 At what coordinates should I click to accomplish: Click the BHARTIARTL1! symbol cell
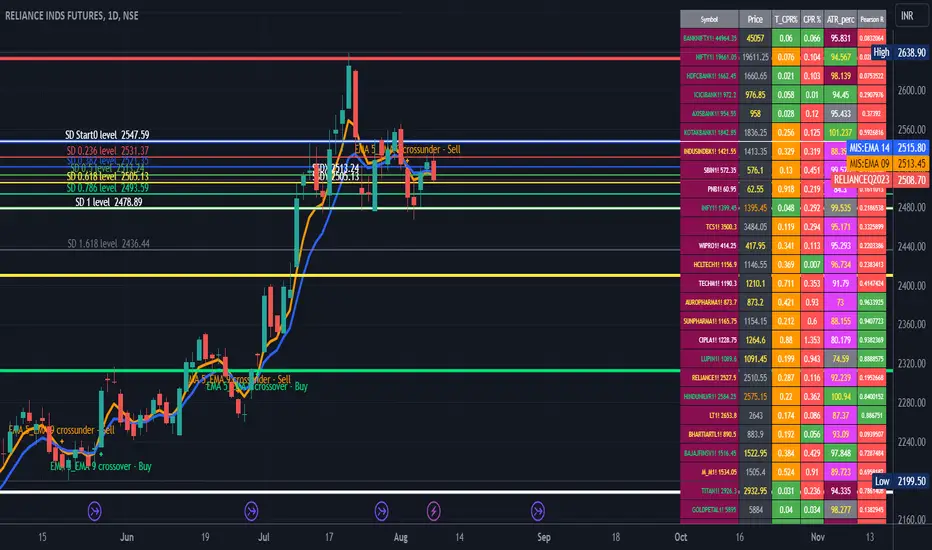pyautogui.click(x=709, y=434)
